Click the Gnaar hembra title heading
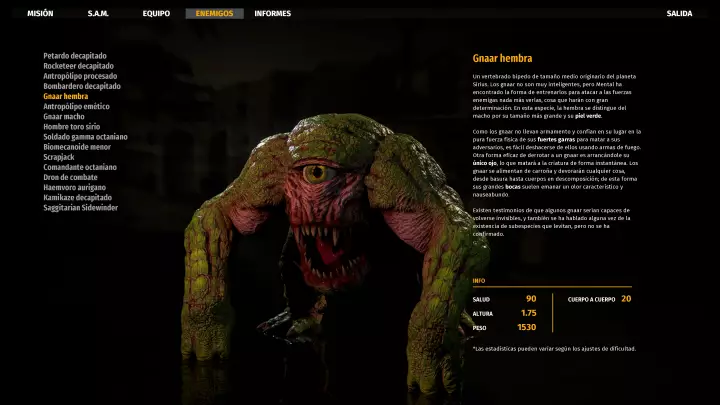This screenshot has width=720, height=405. point(502,58)
